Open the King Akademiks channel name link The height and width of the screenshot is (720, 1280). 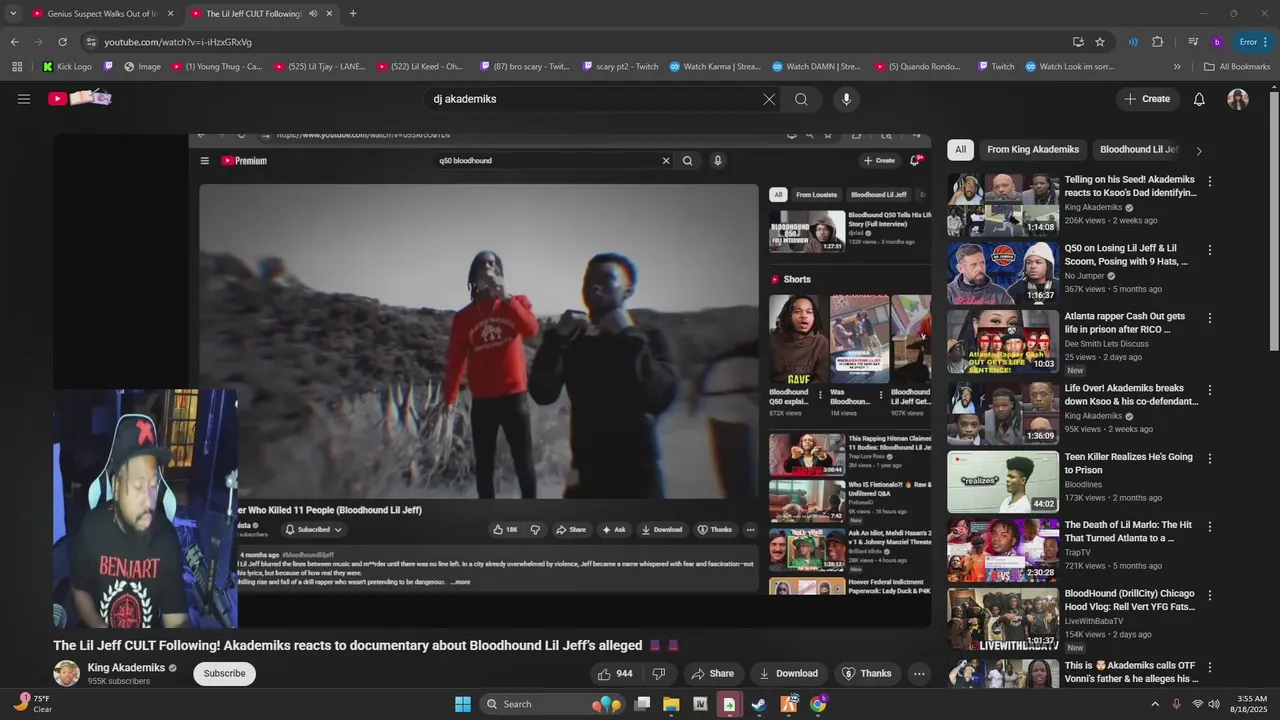(x=126, y=668)
